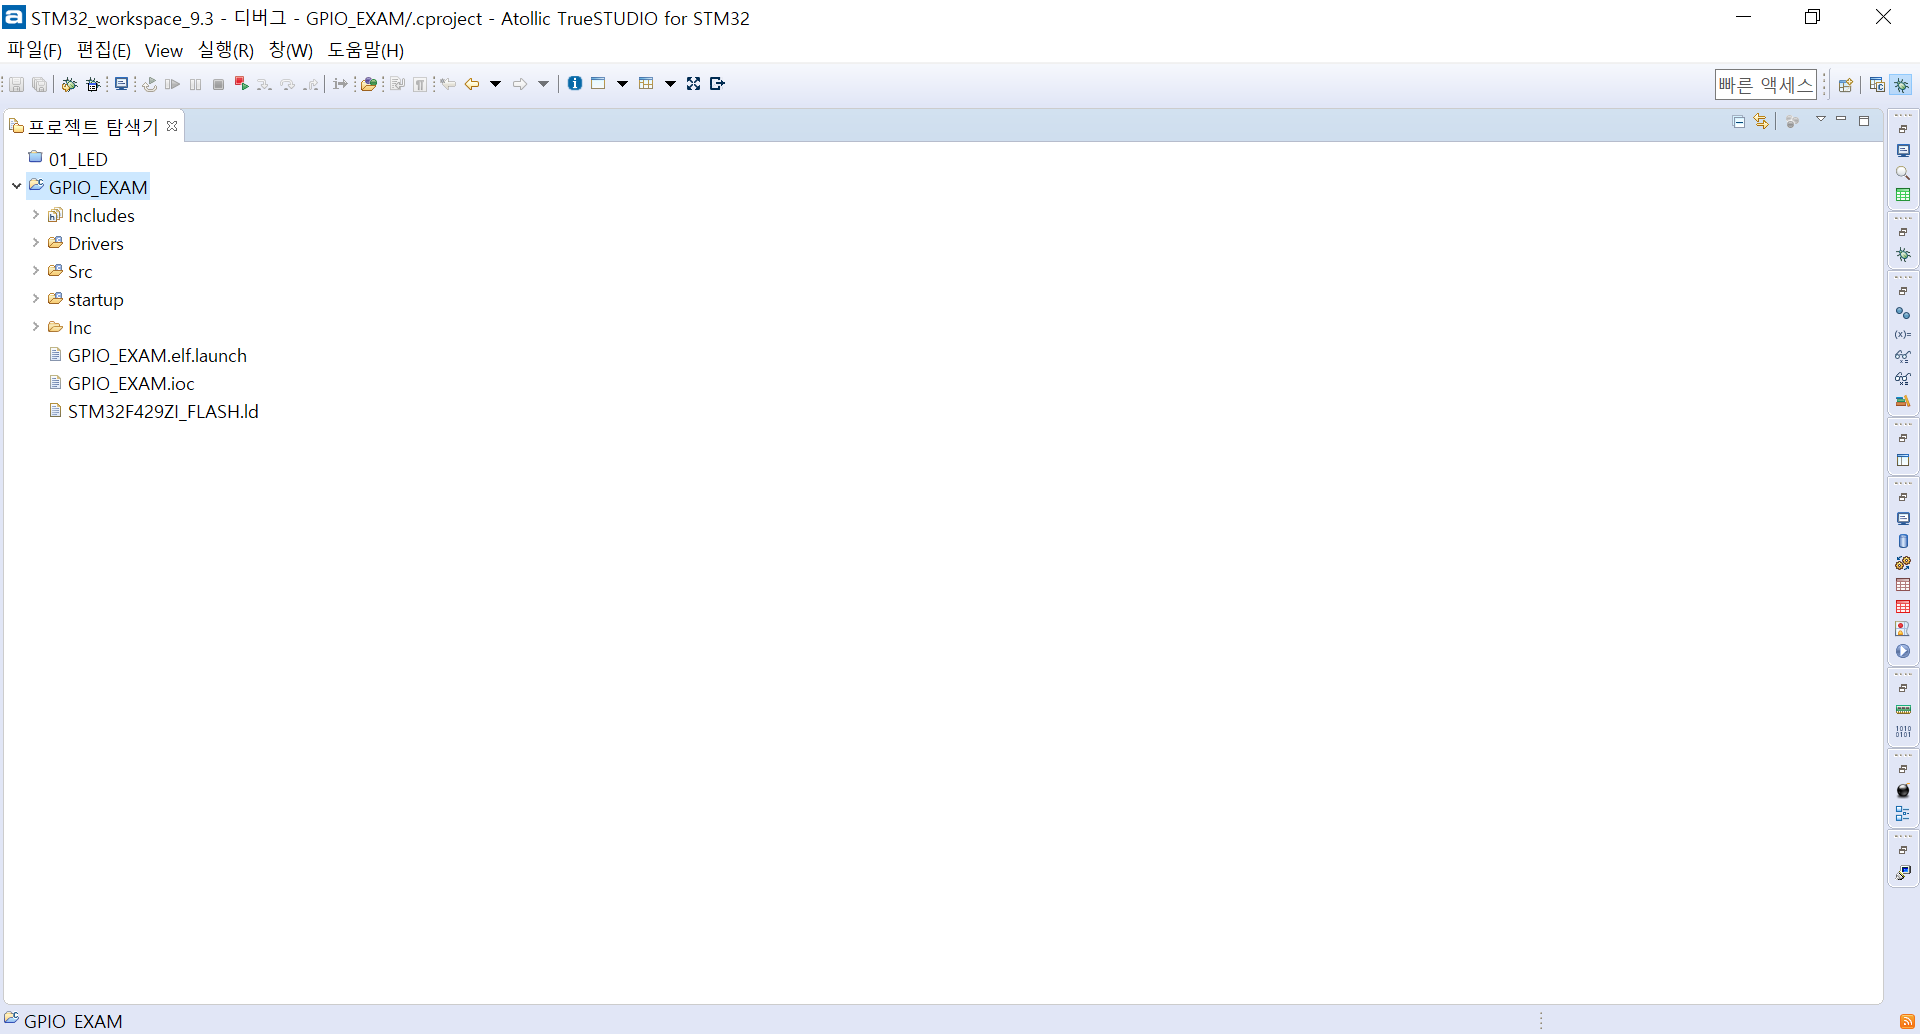Click the Resume play icon
1920x1034 pixels.
pos(173,84)
